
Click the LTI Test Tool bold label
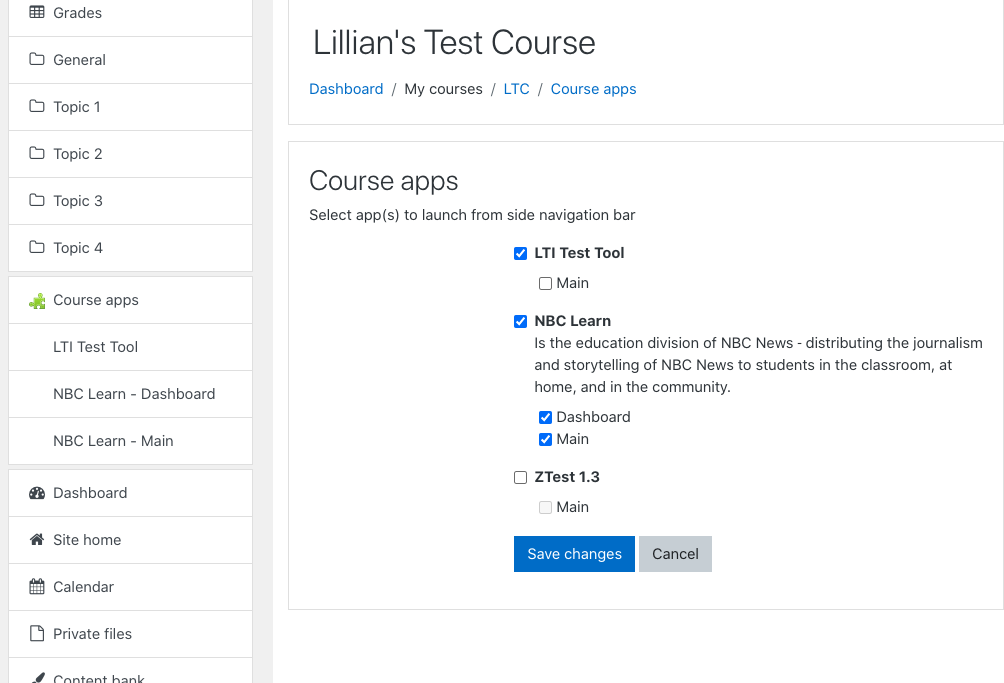(579, 253)
